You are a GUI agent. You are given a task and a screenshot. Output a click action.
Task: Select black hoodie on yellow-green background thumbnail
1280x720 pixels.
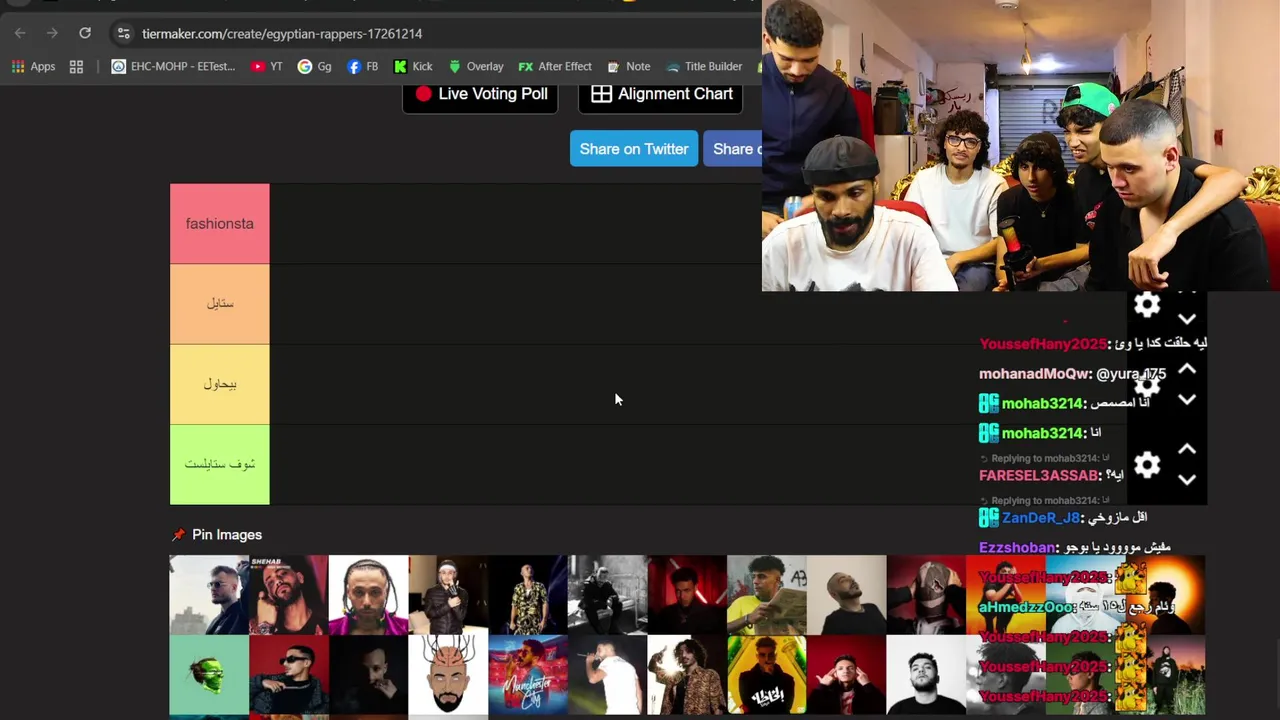tap(767, 675)
